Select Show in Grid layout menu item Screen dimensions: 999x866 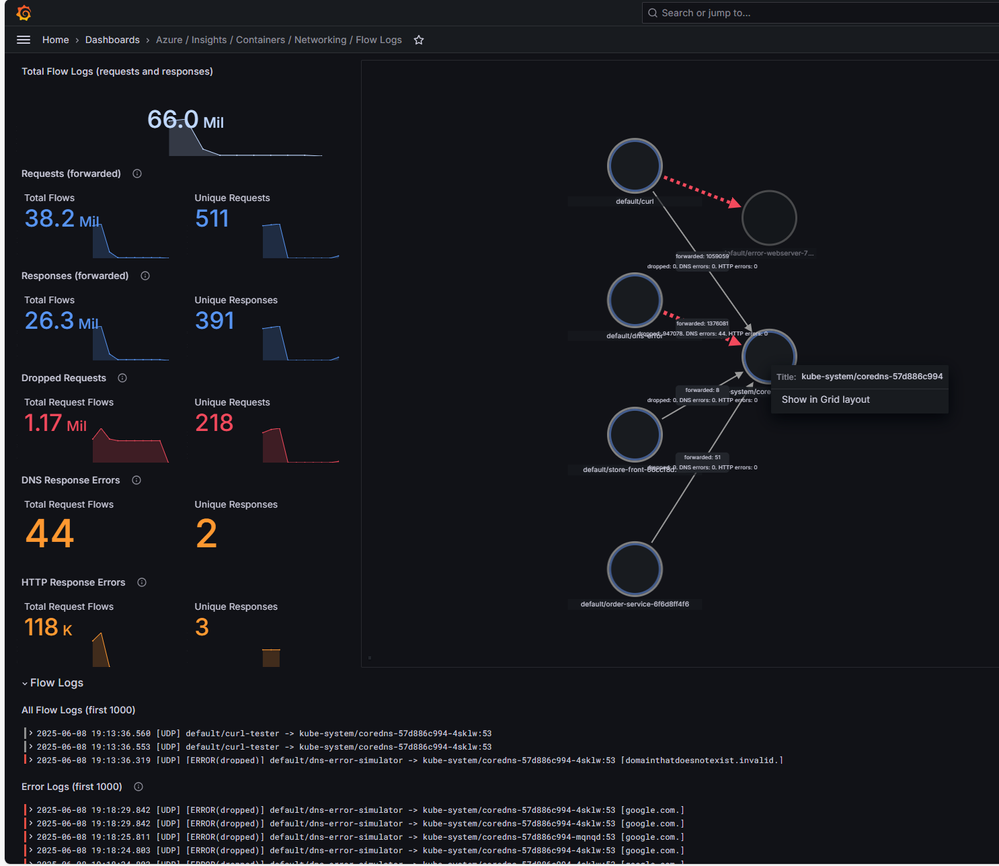825,400
